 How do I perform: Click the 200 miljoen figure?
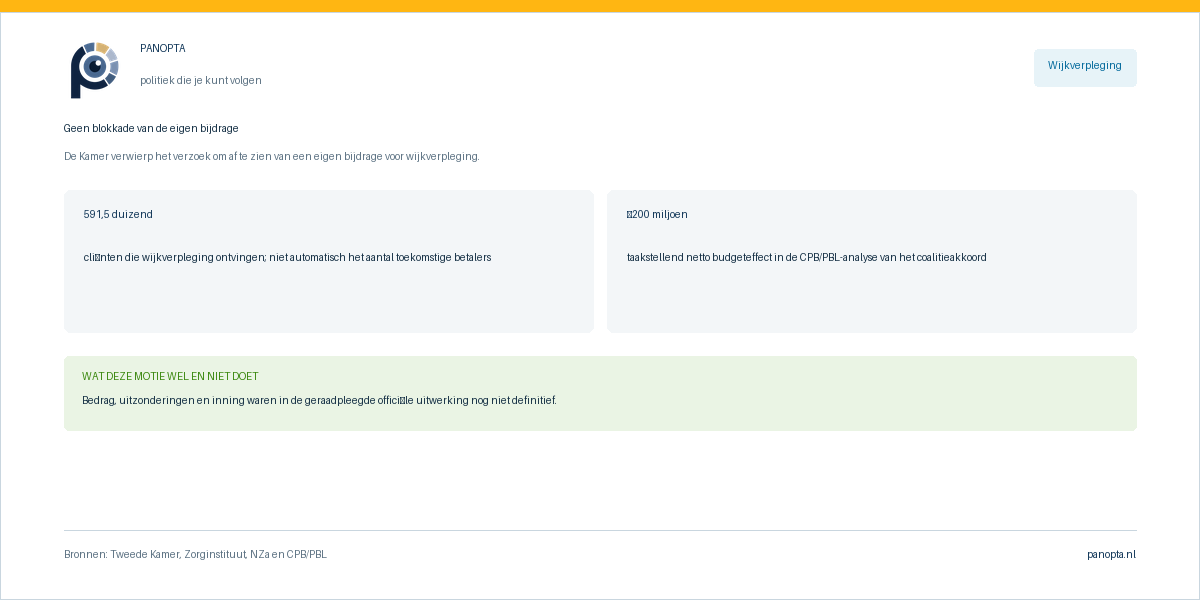[x=657, y=215]
